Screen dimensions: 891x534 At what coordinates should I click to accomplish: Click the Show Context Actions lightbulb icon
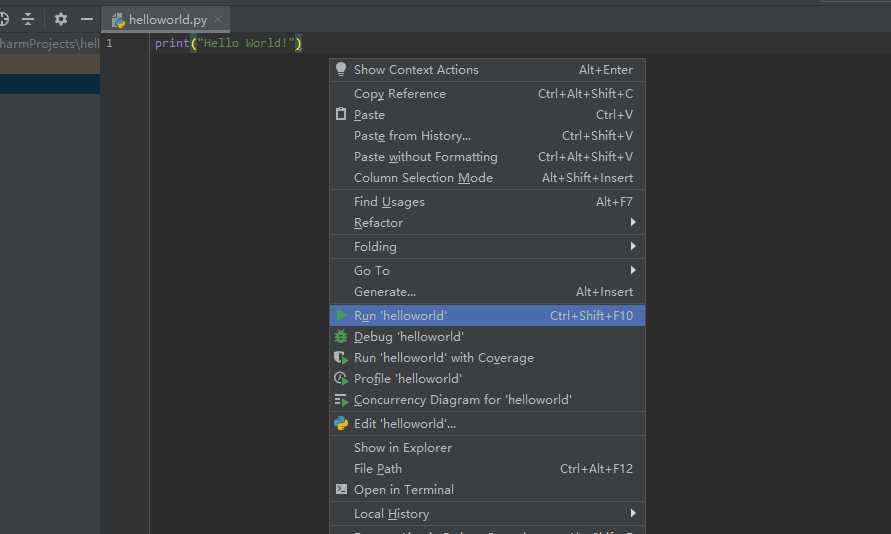[341, 69]
